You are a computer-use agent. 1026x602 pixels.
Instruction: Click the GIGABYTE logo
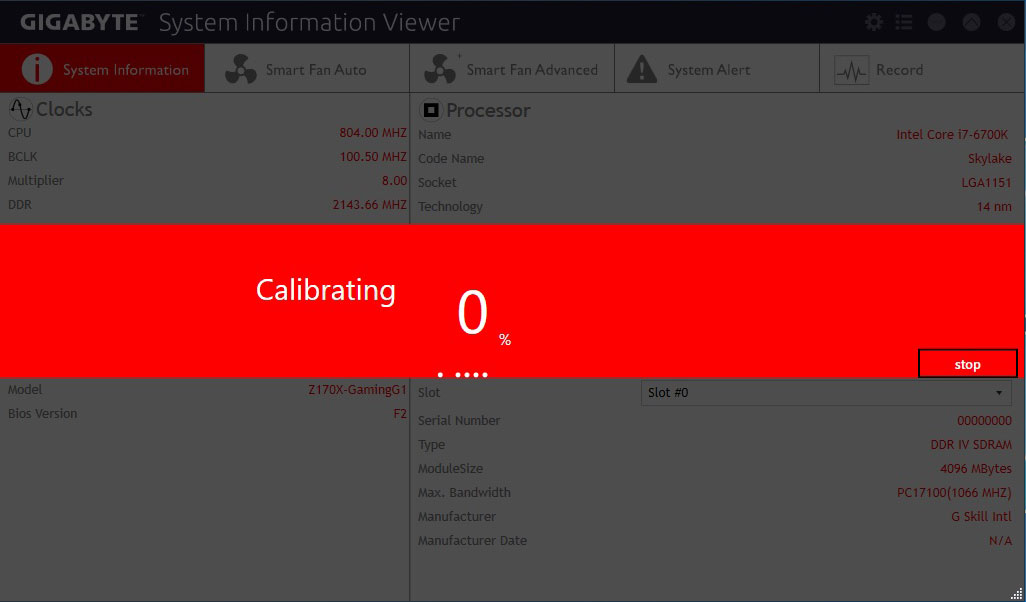pos(80,23)
